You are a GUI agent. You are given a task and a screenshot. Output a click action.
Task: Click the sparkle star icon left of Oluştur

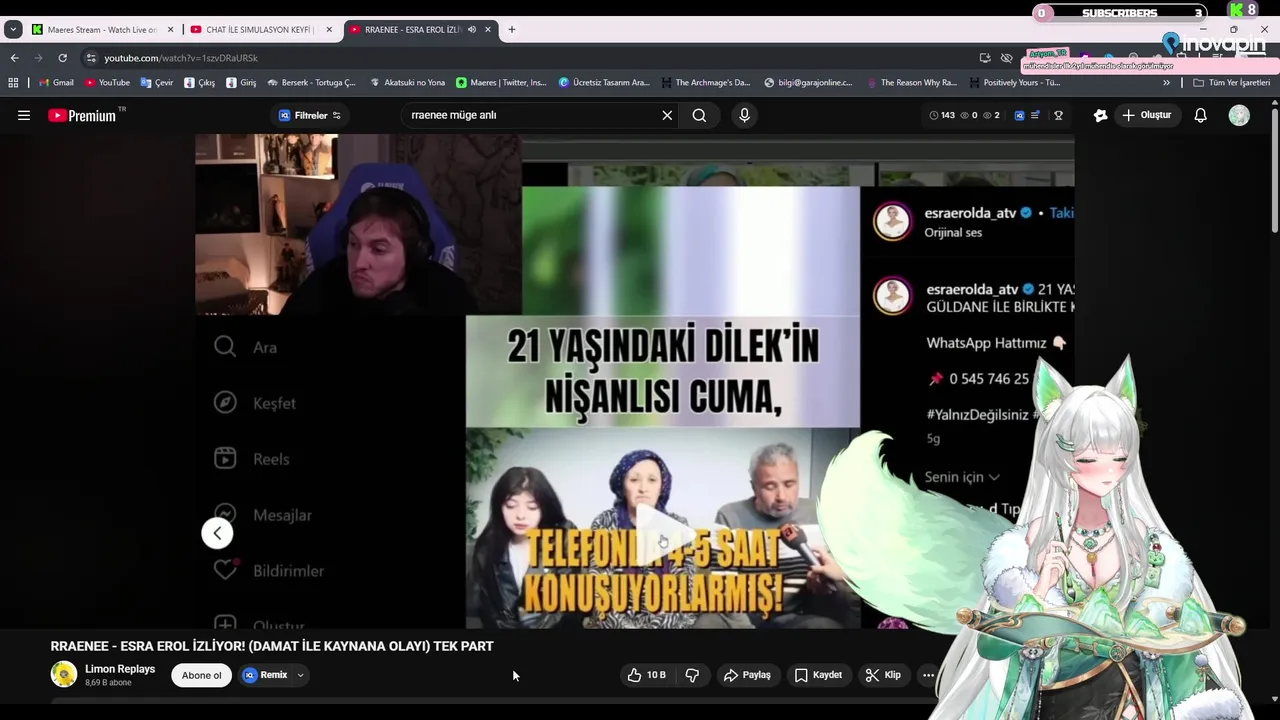coord(1100,115)
